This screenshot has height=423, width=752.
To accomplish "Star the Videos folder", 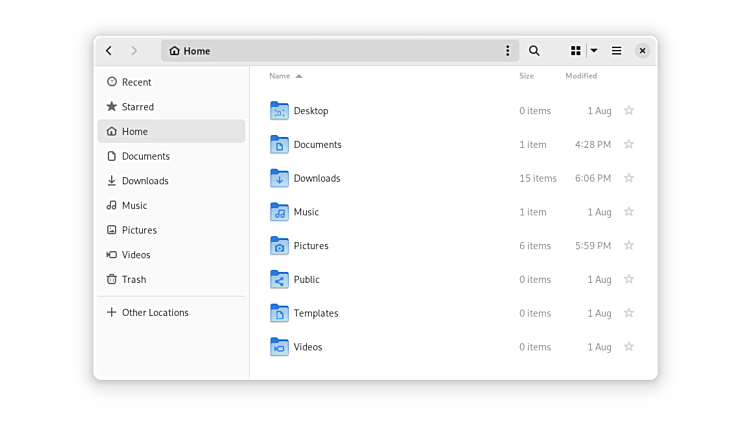I will [629, 347].
